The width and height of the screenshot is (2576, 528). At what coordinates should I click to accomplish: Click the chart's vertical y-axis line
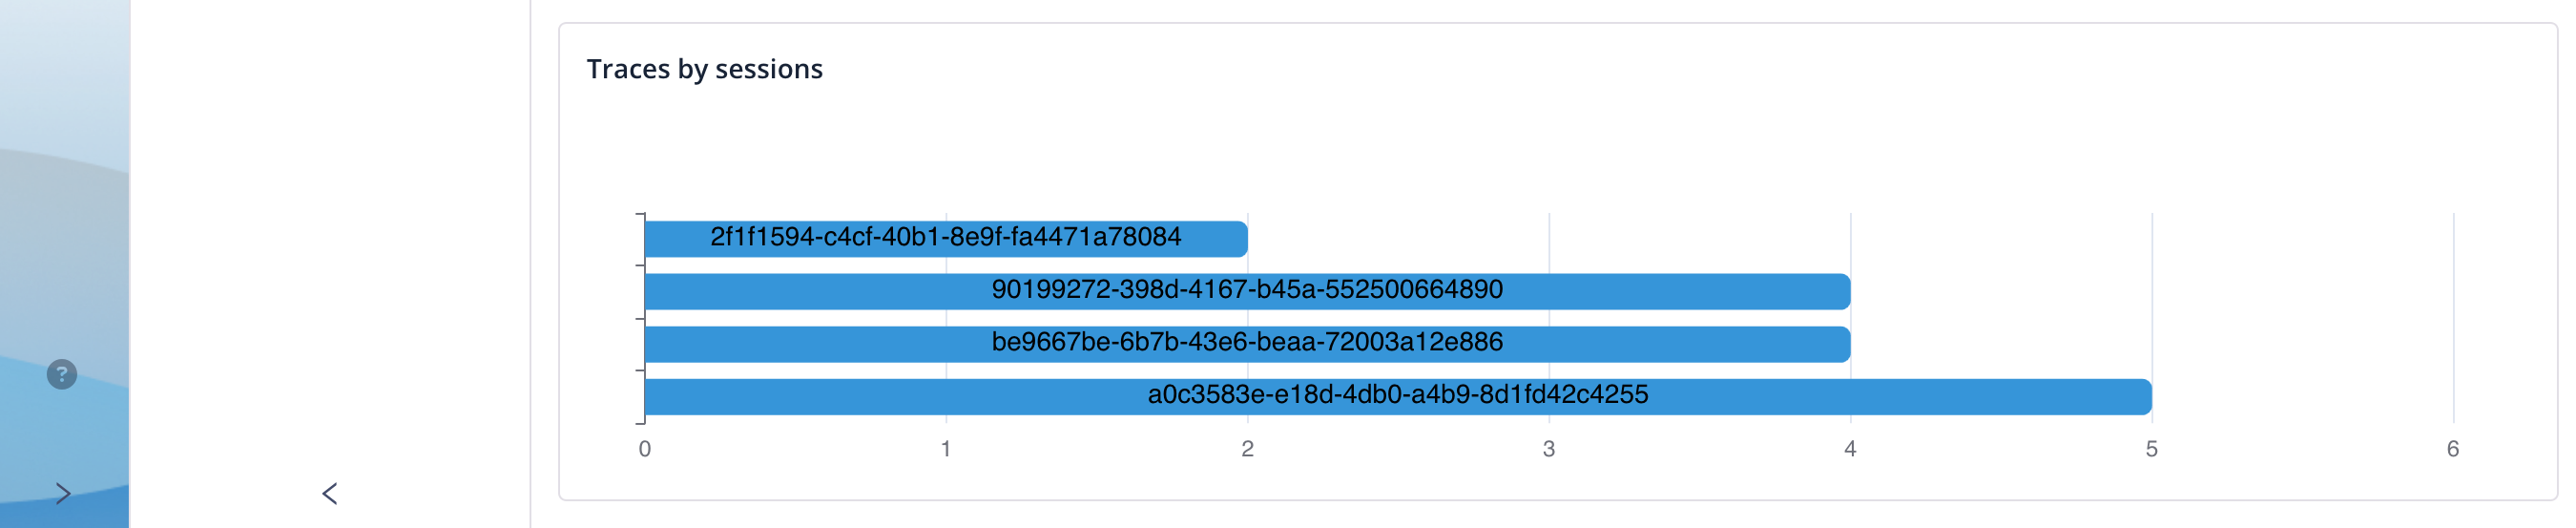pos(645,318)
